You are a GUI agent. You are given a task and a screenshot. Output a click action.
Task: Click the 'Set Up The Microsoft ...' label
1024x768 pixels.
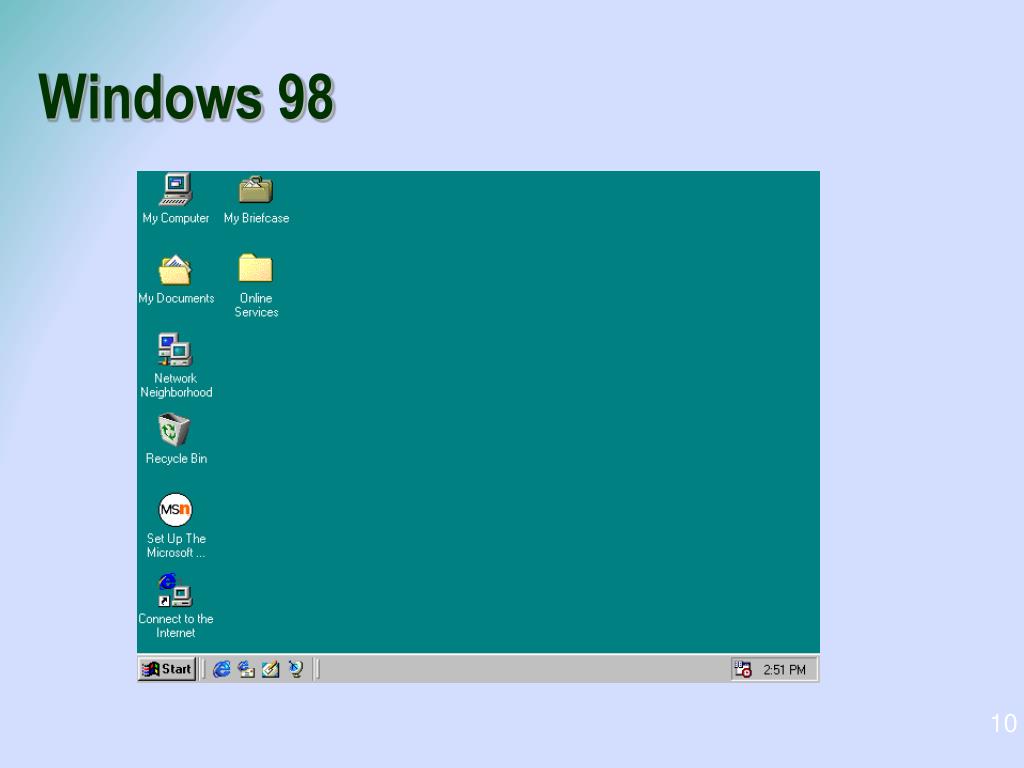pyautogui.click(x=176, y=545)
